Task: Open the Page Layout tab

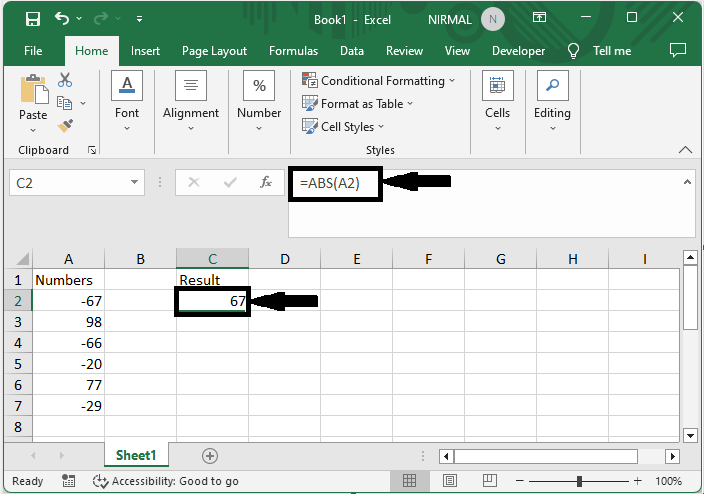Action: click(x=214, y=51)
